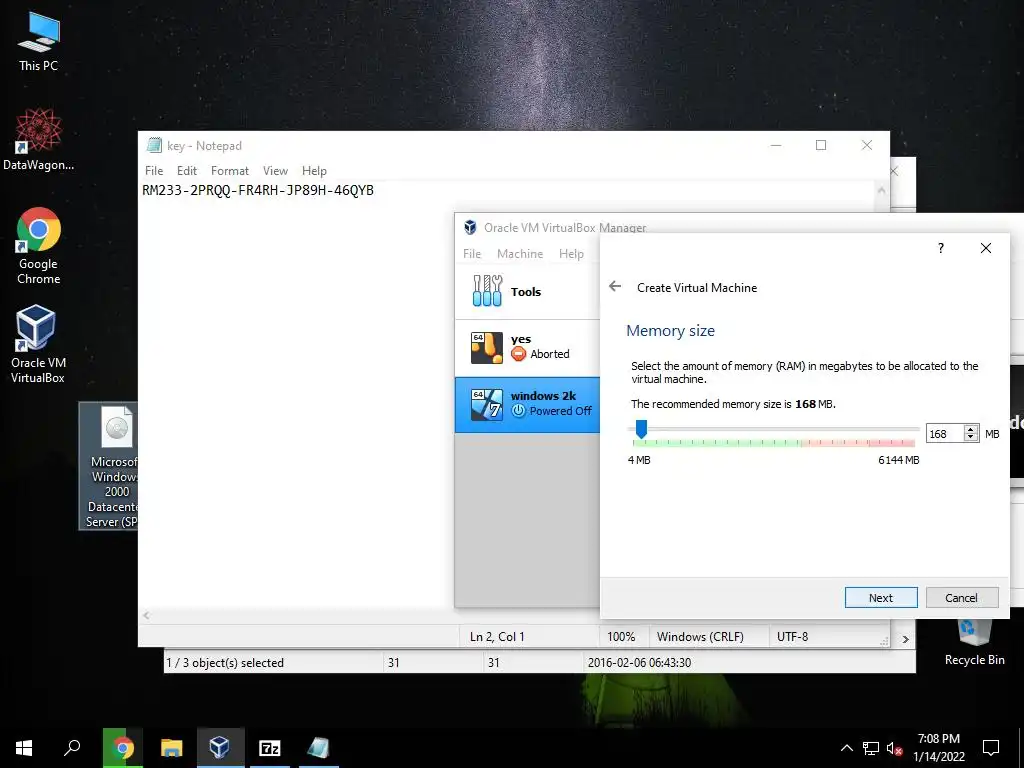Click the 100% zoom status in Notepad
This screenshot has width=1024, height=768.
coord(621,637)
